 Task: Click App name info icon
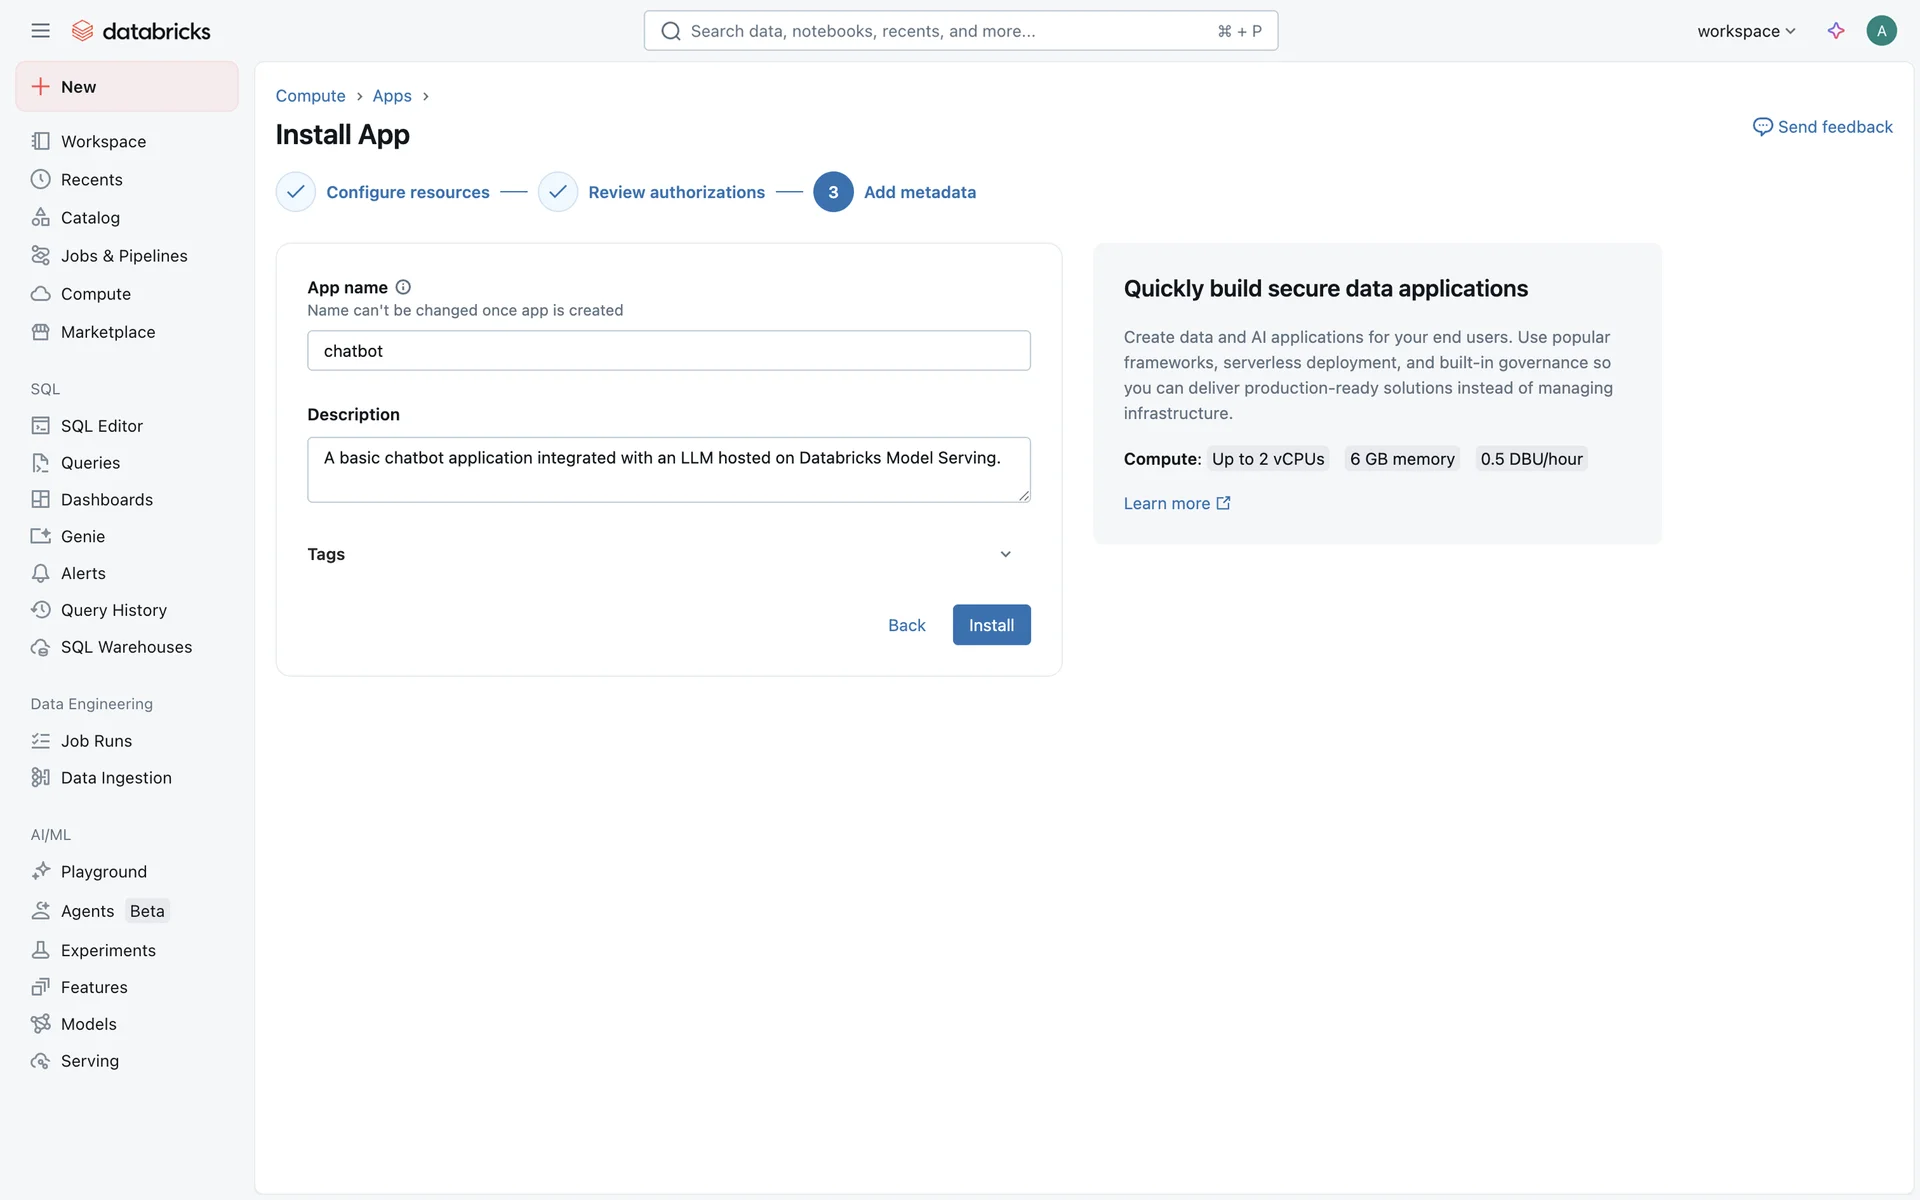pos(403,287)
